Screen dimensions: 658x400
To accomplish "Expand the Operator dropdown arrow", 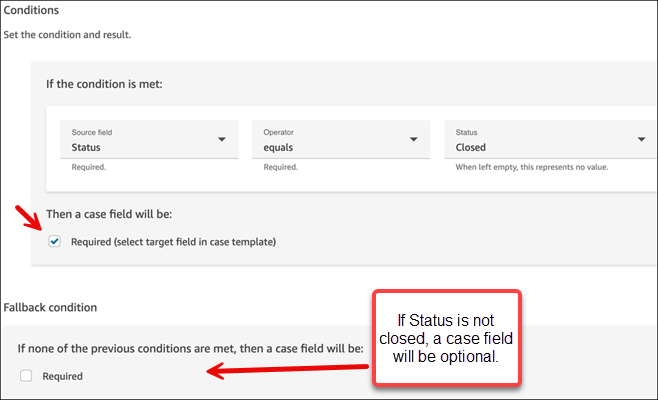I will click(x=414, y=139).
